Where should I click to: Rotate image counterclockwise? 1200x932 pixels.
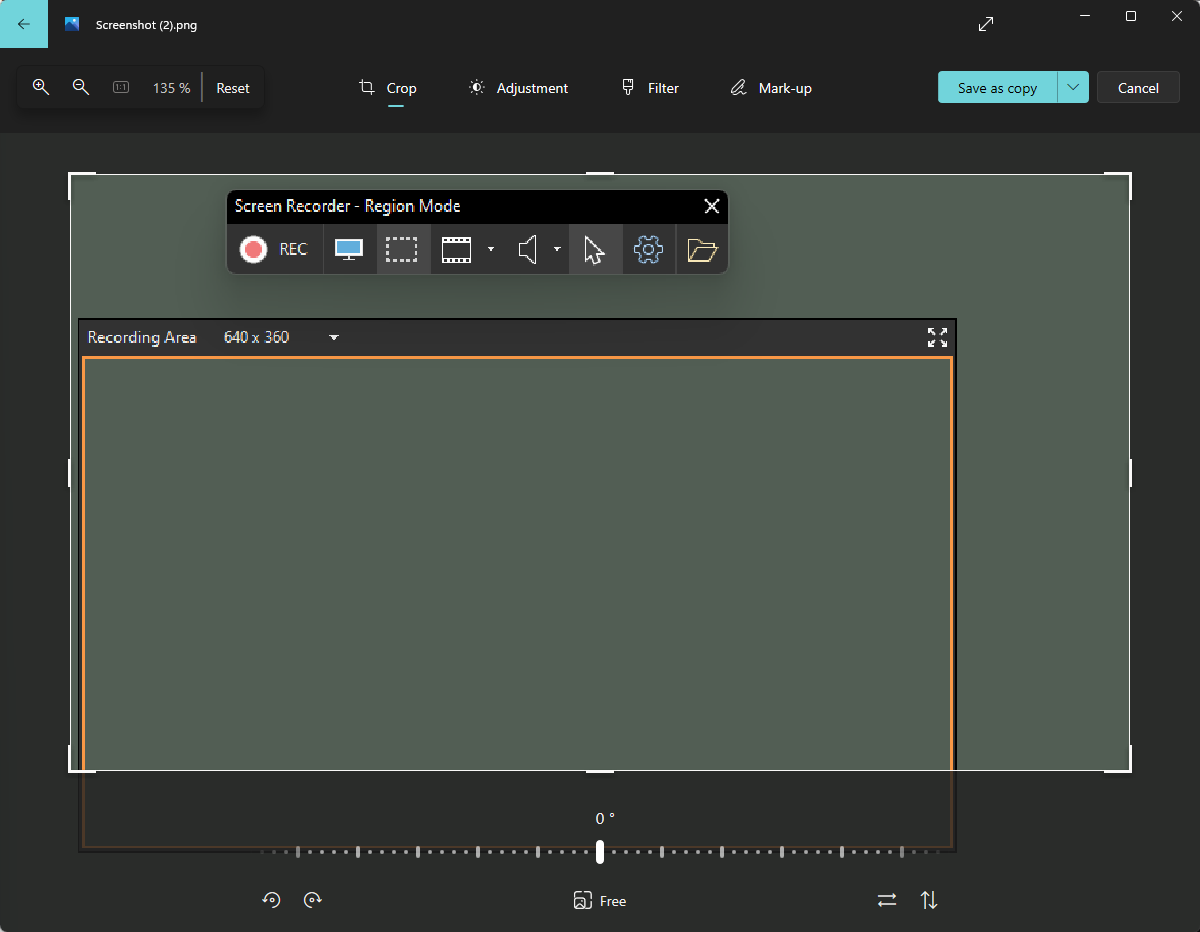click(271, 900)
